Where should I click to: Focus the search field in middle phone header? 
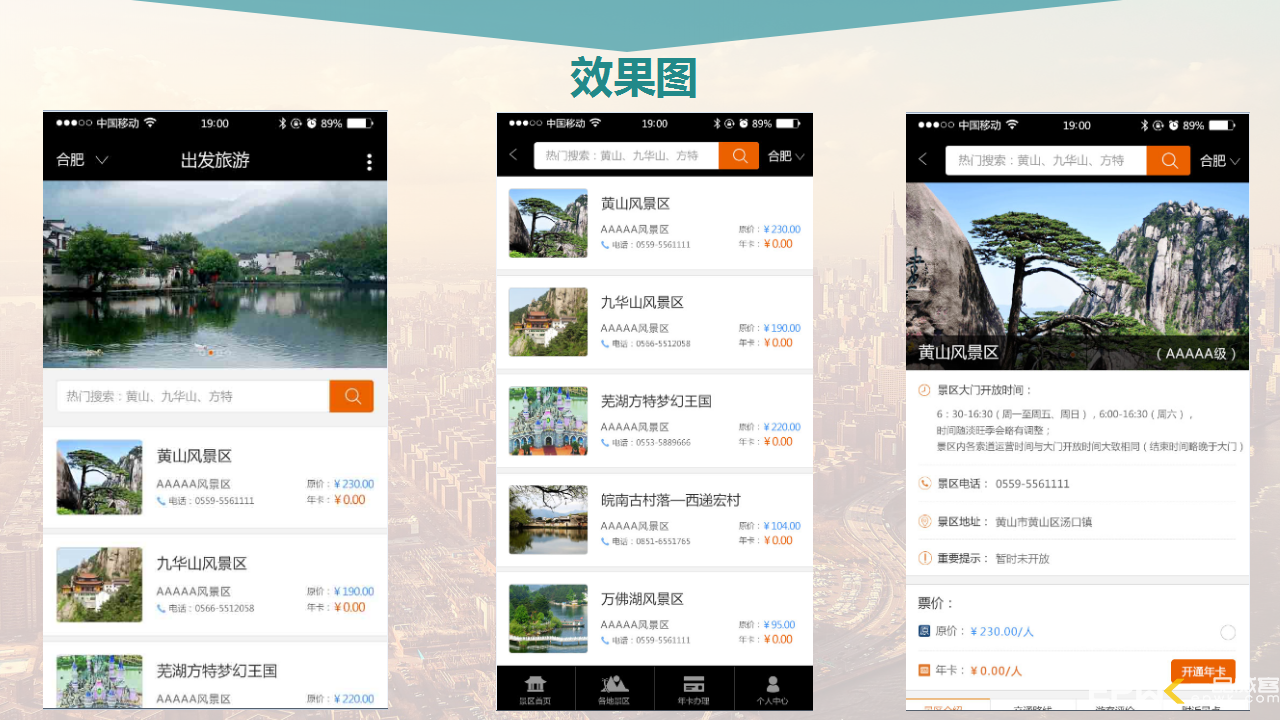pyautogui.click(x=626, y=156)
